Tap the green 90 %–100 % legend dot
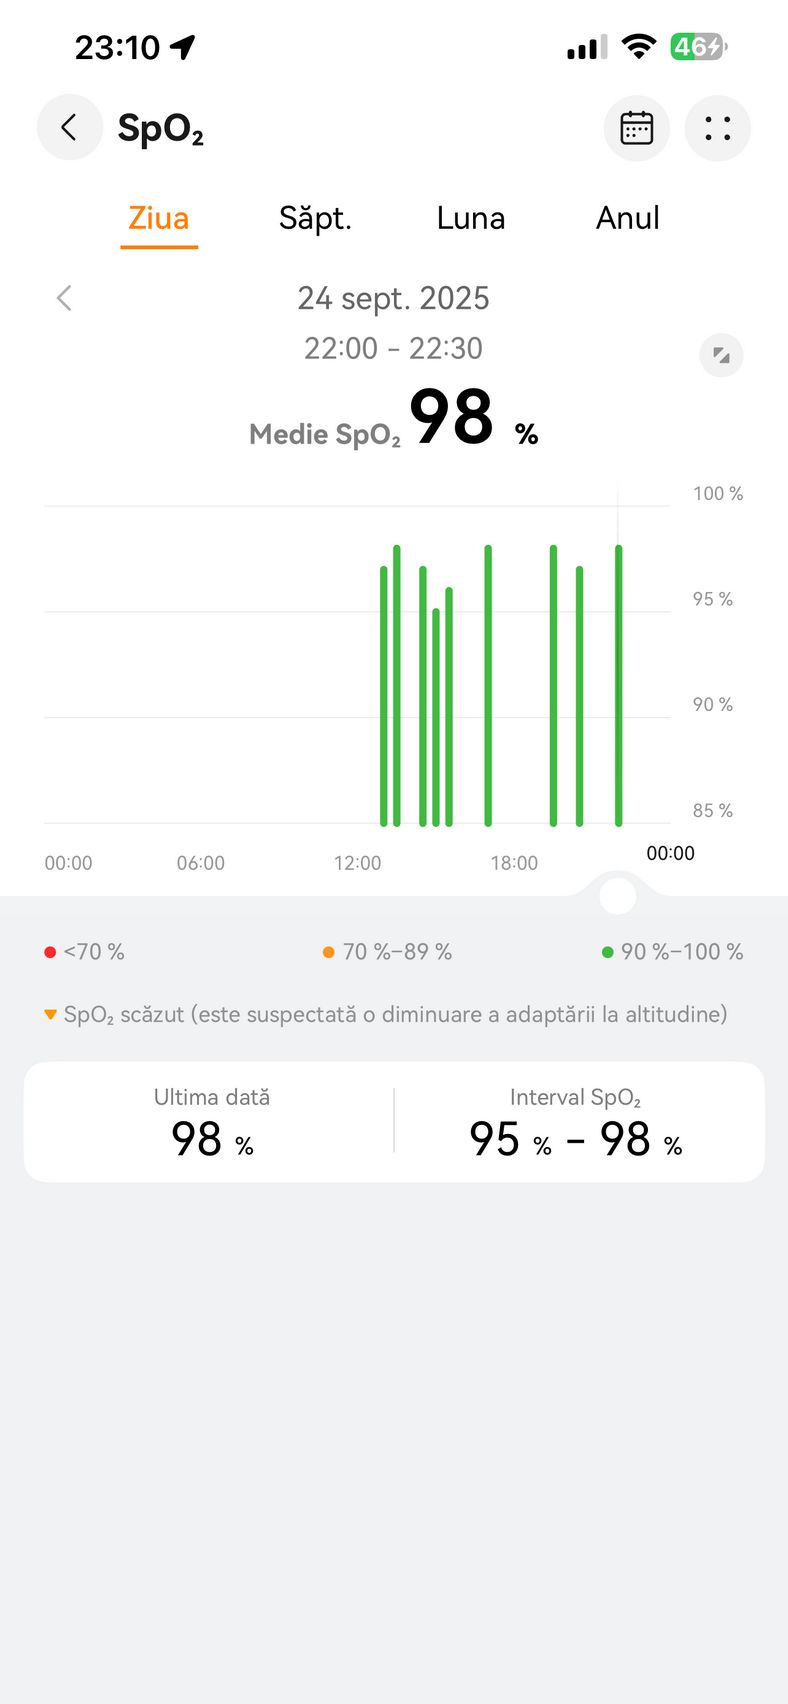The width and height of the screenshot is (788, 1704). click(x=607, y=952)
